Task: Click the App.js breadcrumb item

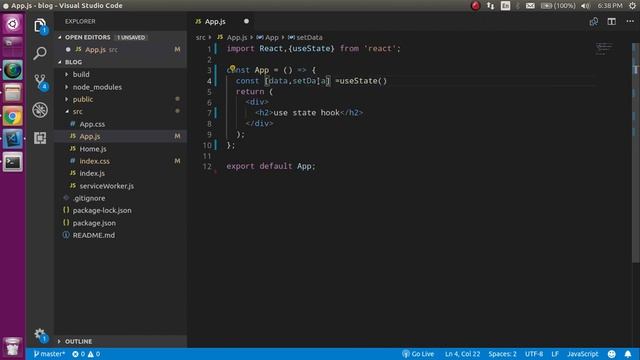Action: [232, 38]
